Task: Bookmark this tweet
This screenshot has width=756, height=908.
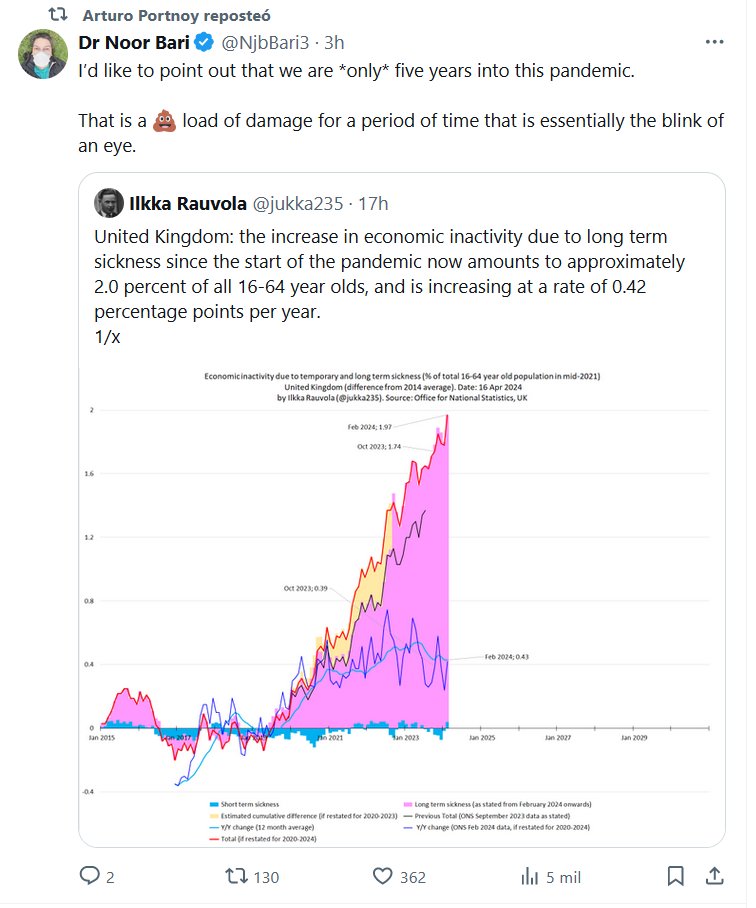Action: pos(676,877)
